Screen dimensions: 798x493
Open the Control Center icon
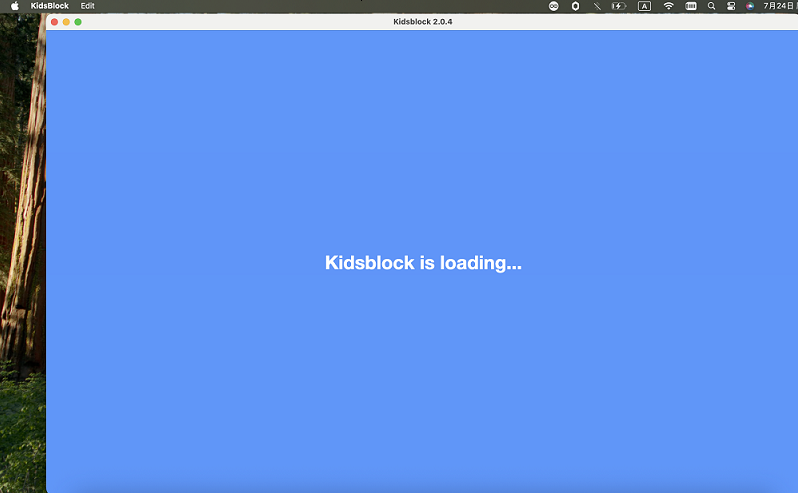point(731,6)
